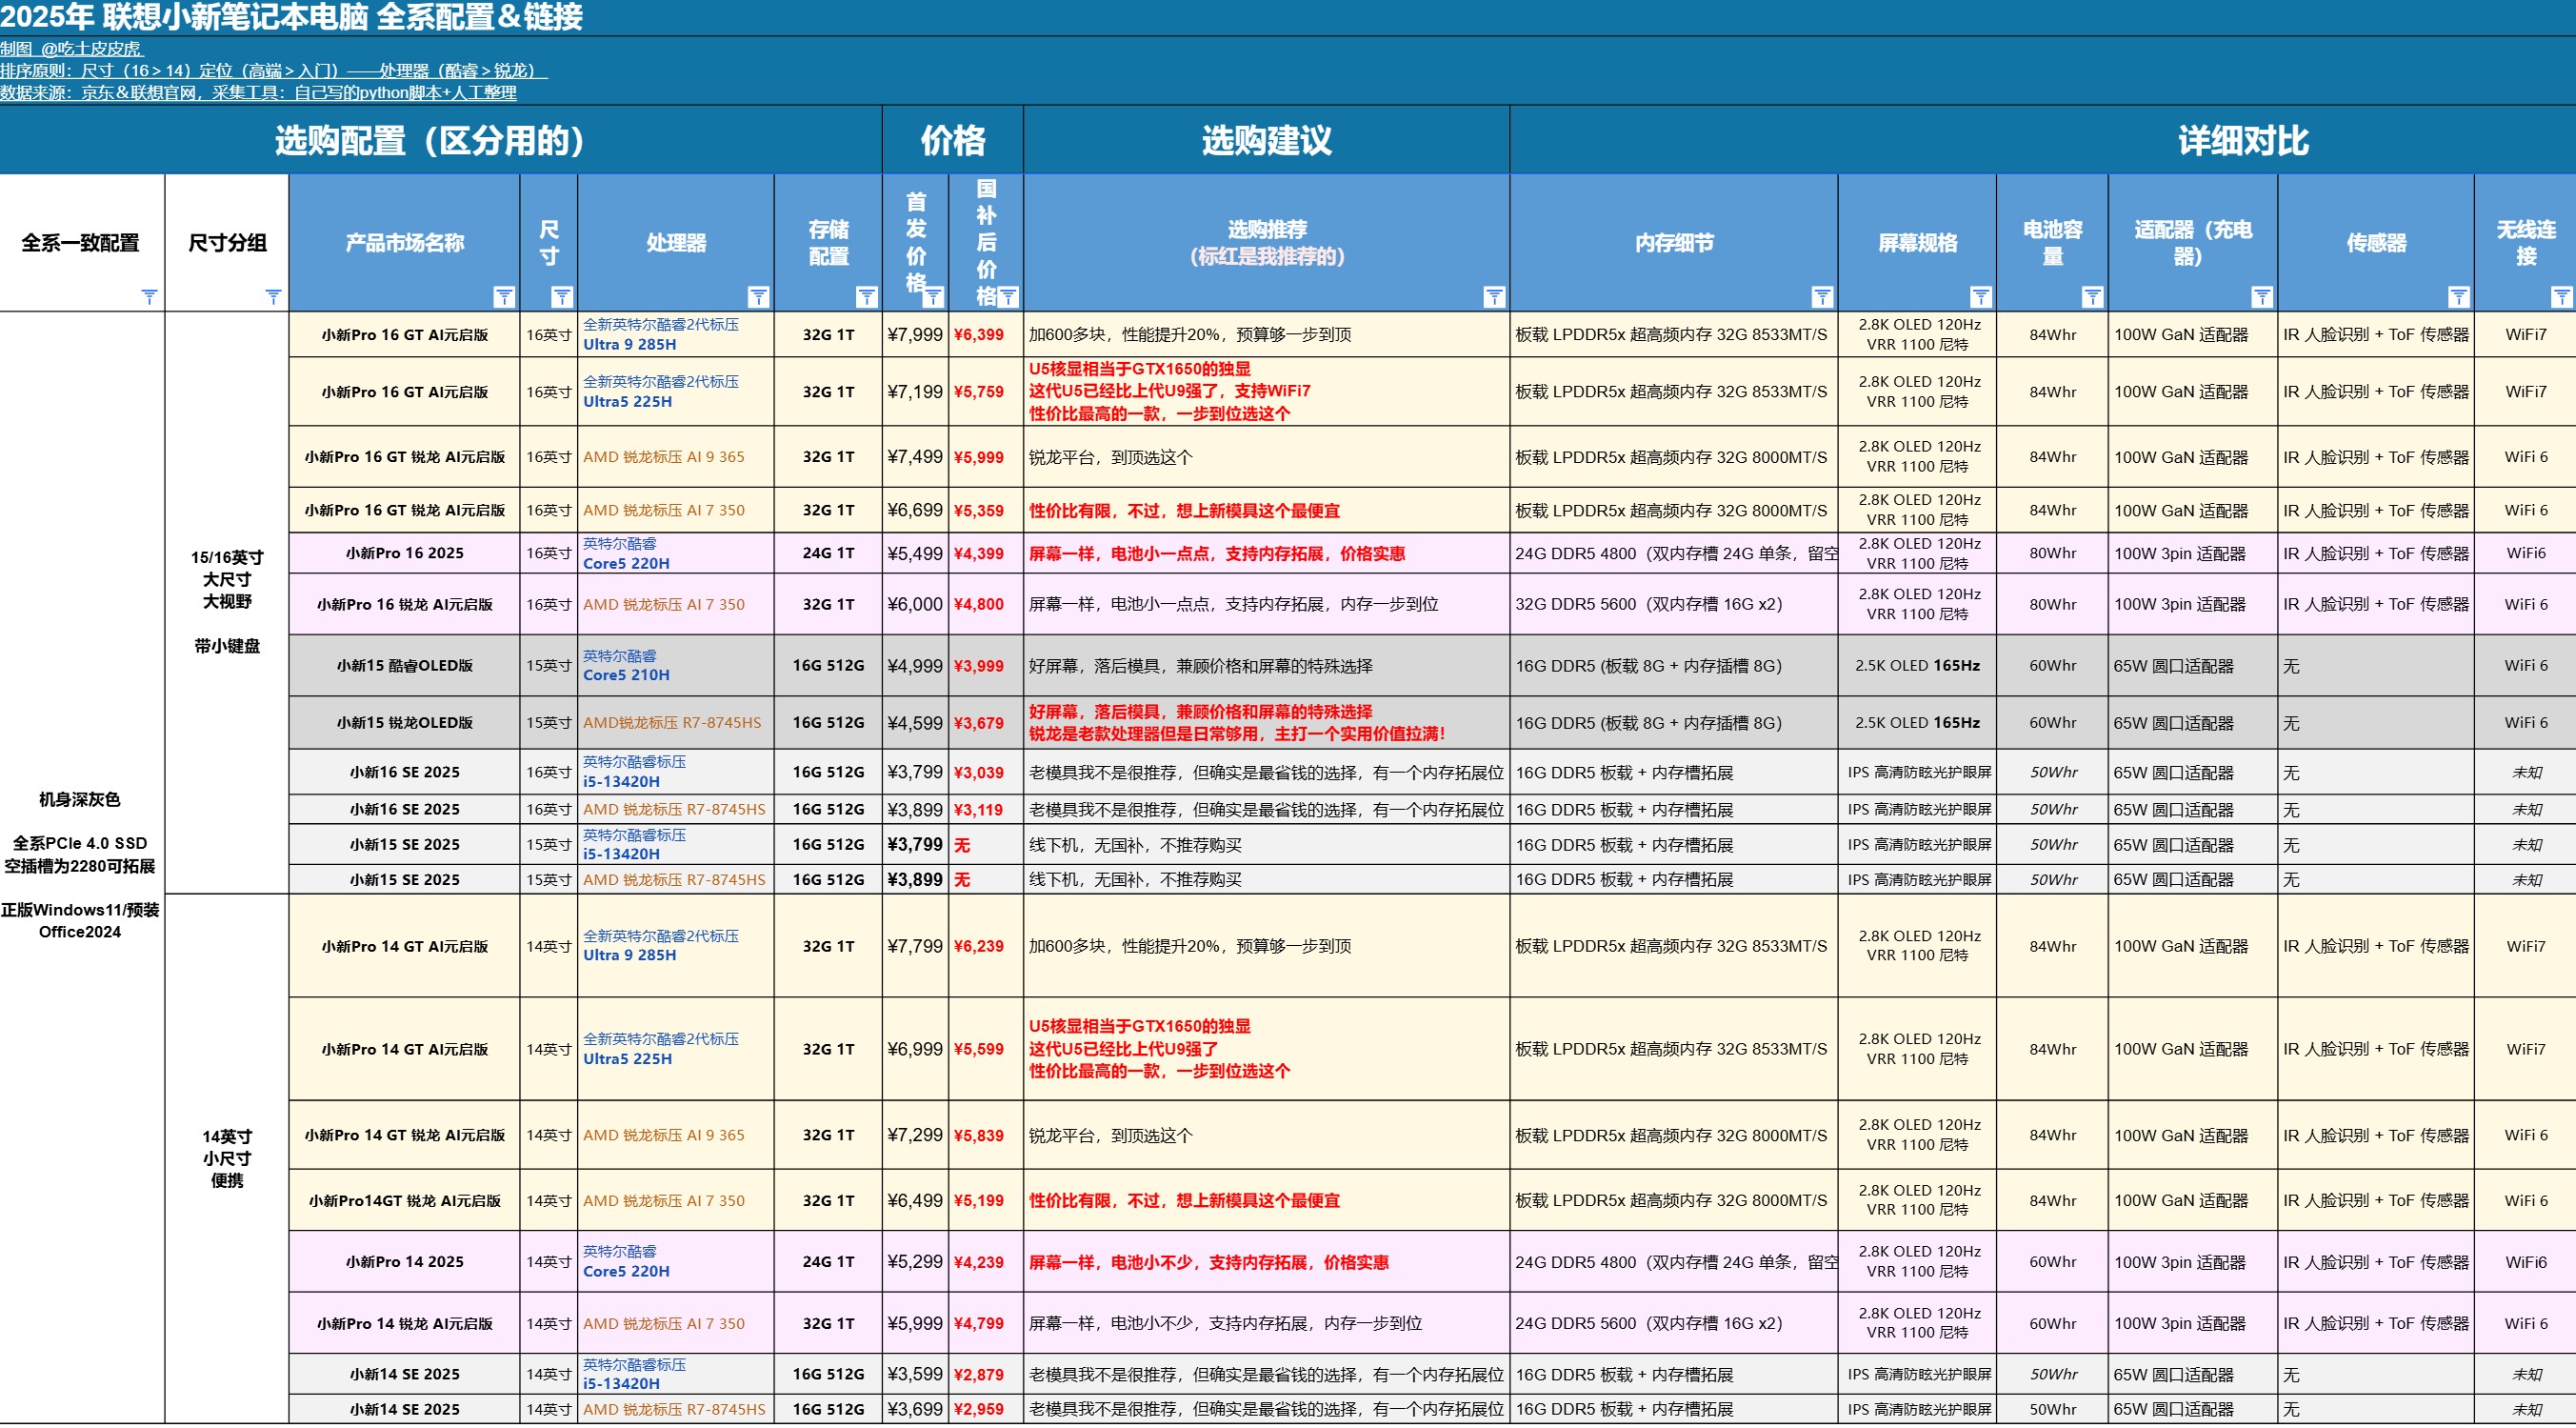Screen dimensions: 2576x1428
Task: Click the 排序原则 underlined line
Action: (274, 70)
